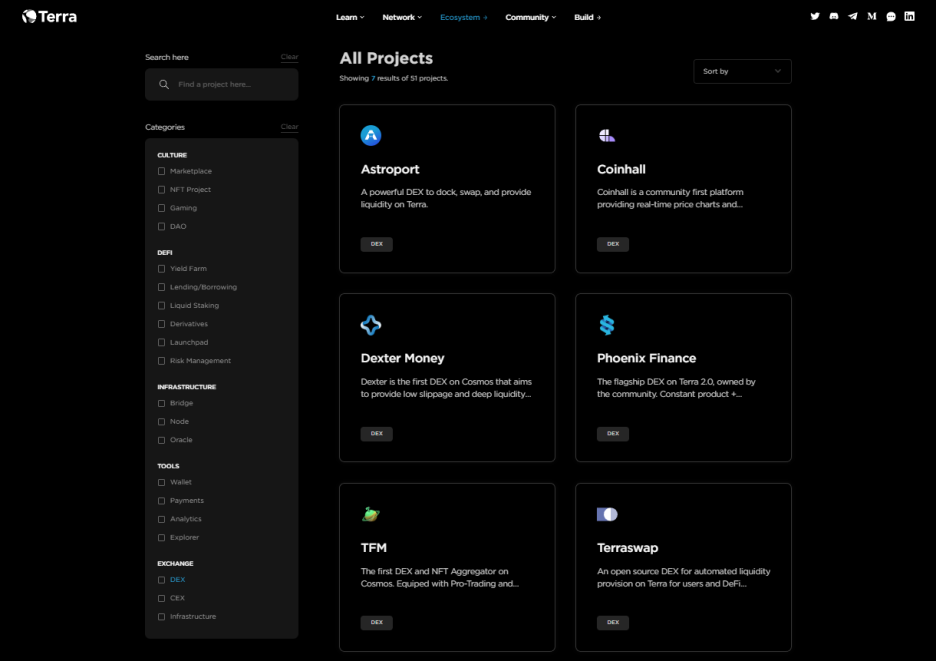Click the All Projects heading
This screenshot has height=661, width=936.
point(386,58)
